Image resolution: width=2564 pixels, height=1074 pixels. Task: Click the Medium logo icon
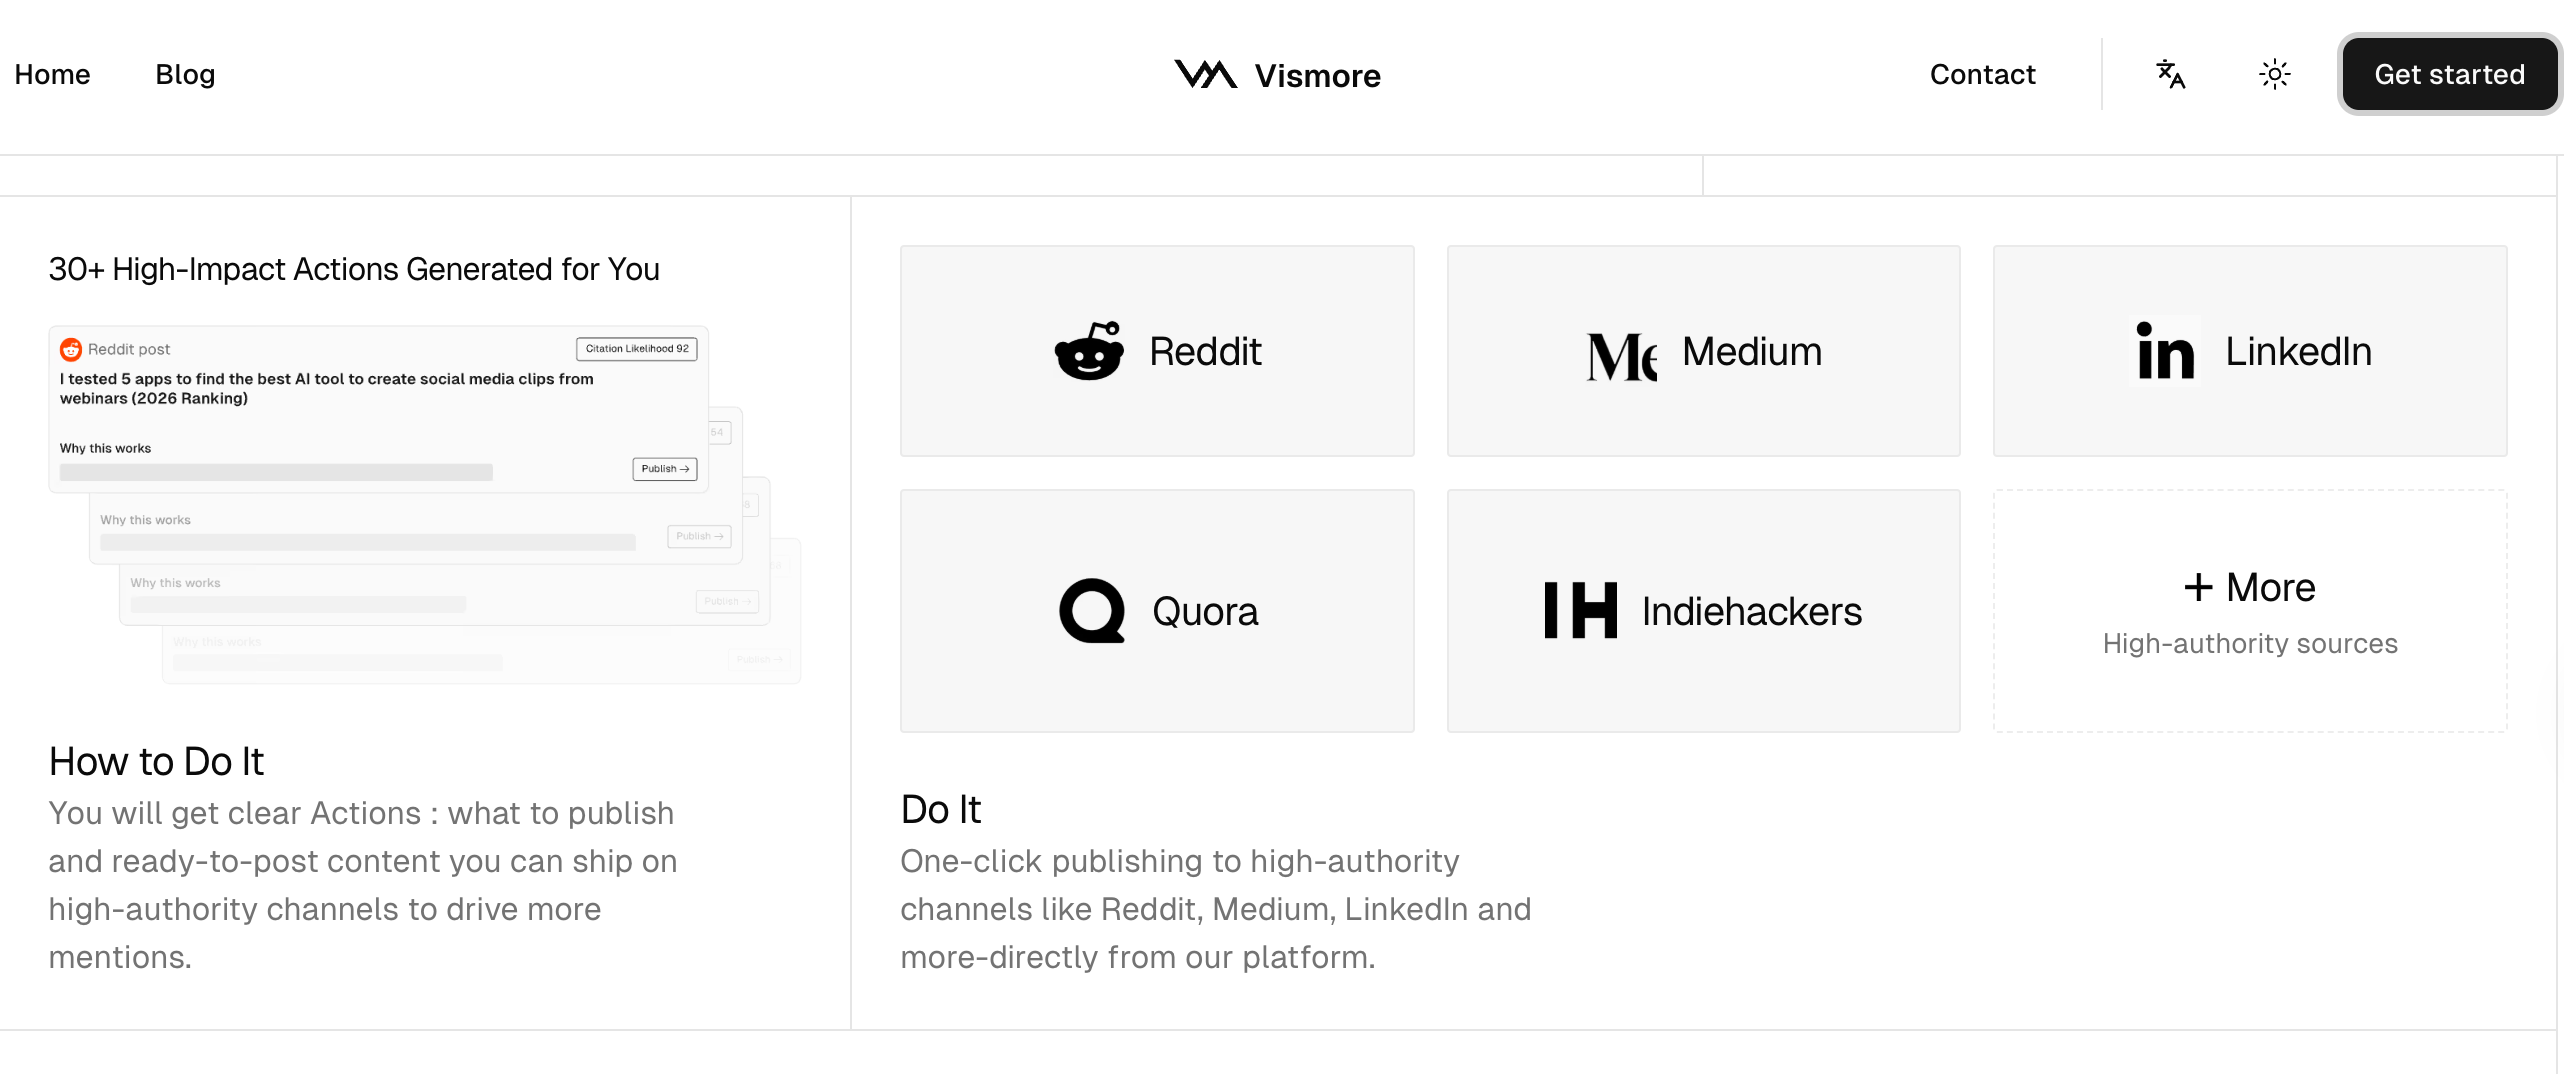tap(1621, 356)
